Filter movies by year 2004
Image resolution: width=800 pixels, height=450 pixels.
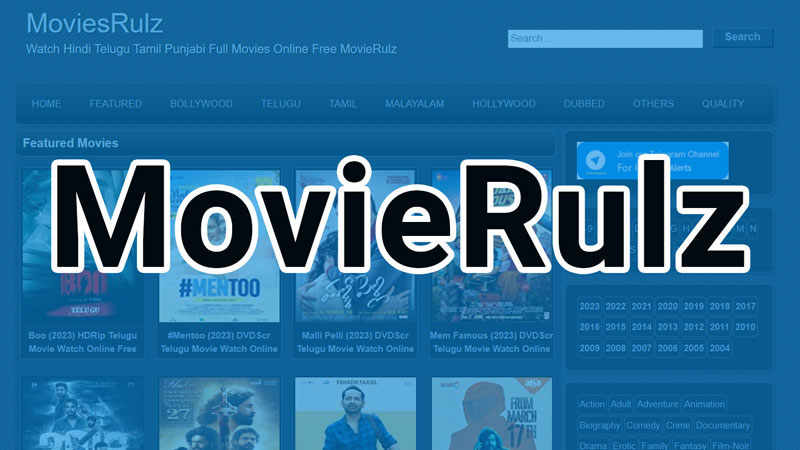tap(719, 348)
